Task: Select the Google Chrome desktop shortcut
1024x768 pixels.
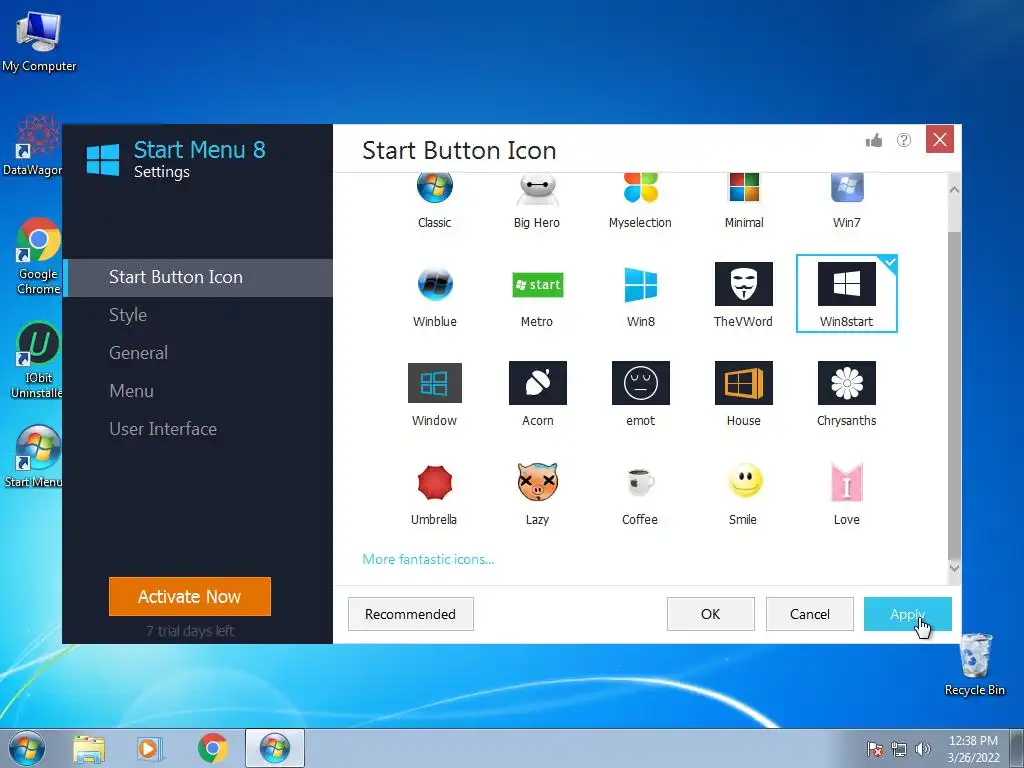Action: click(38, 256)
